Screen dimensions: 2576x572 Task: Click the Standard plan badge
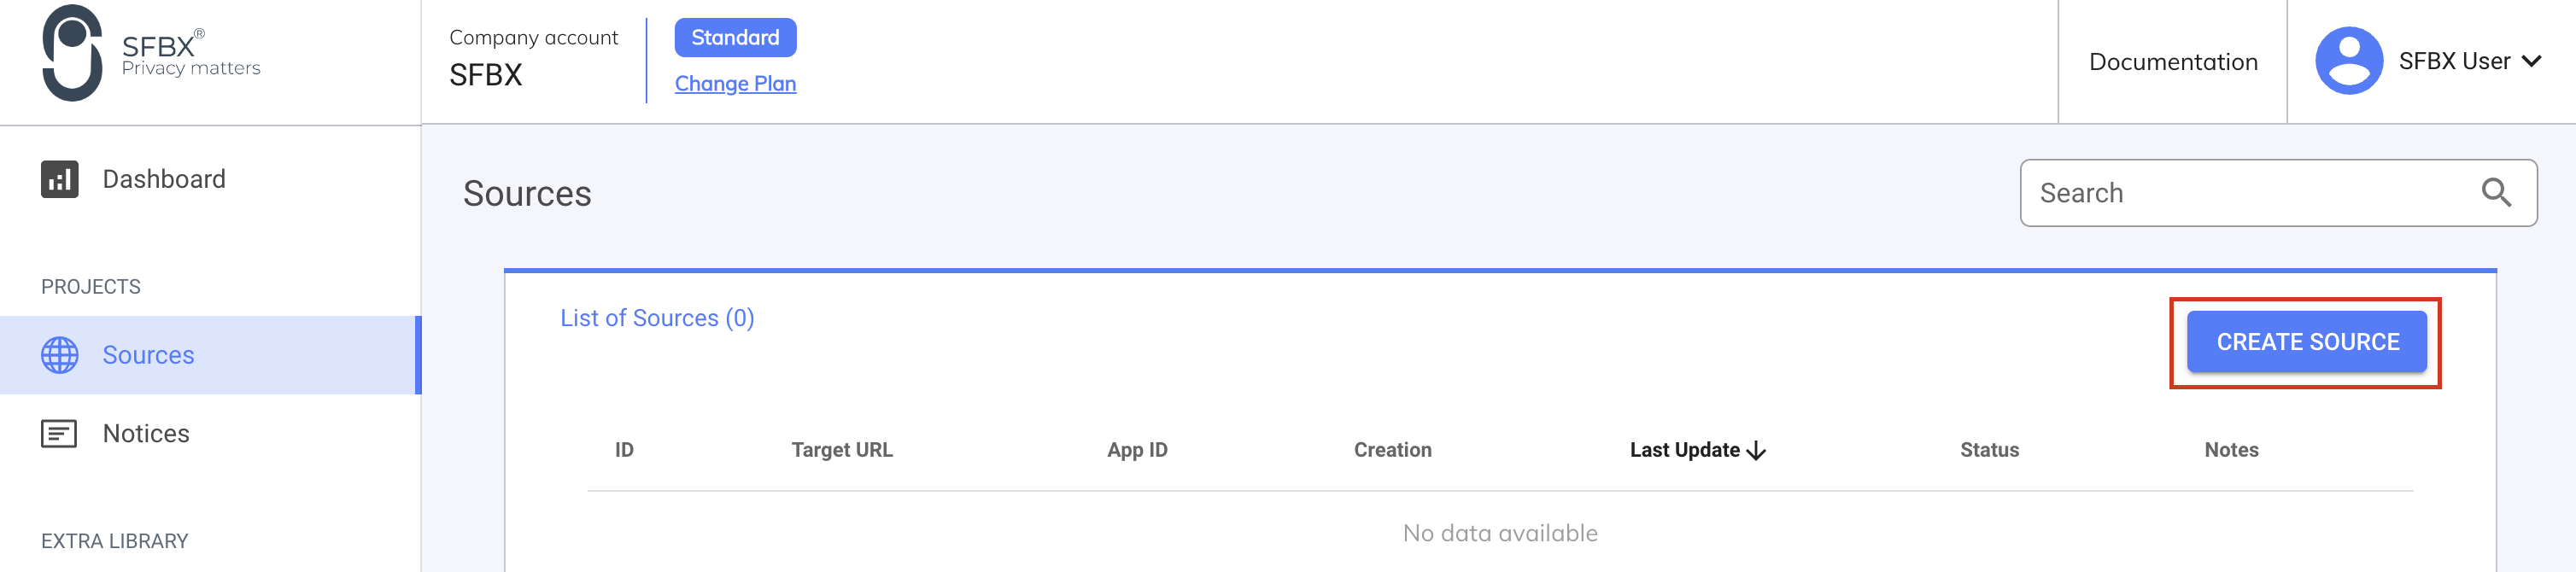click(x=735, y=37)
